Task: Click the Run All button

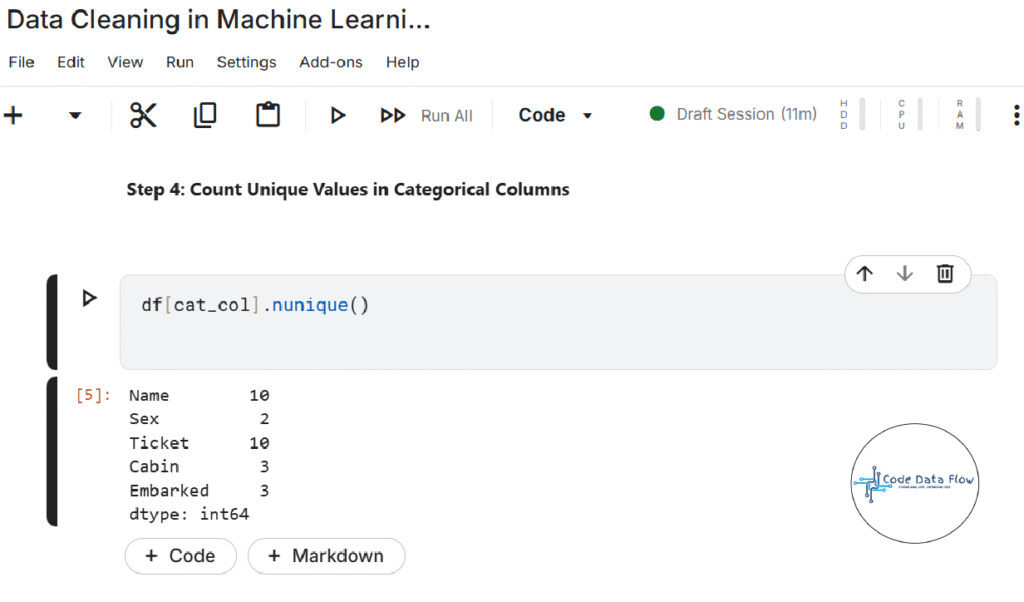Action: click(427, 116)
